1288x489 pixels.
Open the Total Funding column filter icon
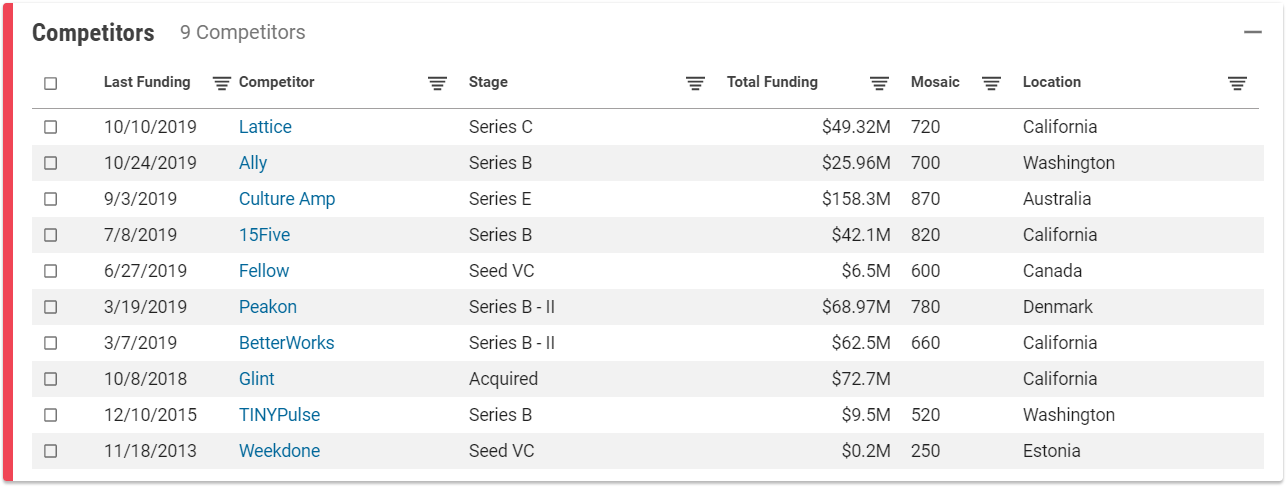point(879,83)
